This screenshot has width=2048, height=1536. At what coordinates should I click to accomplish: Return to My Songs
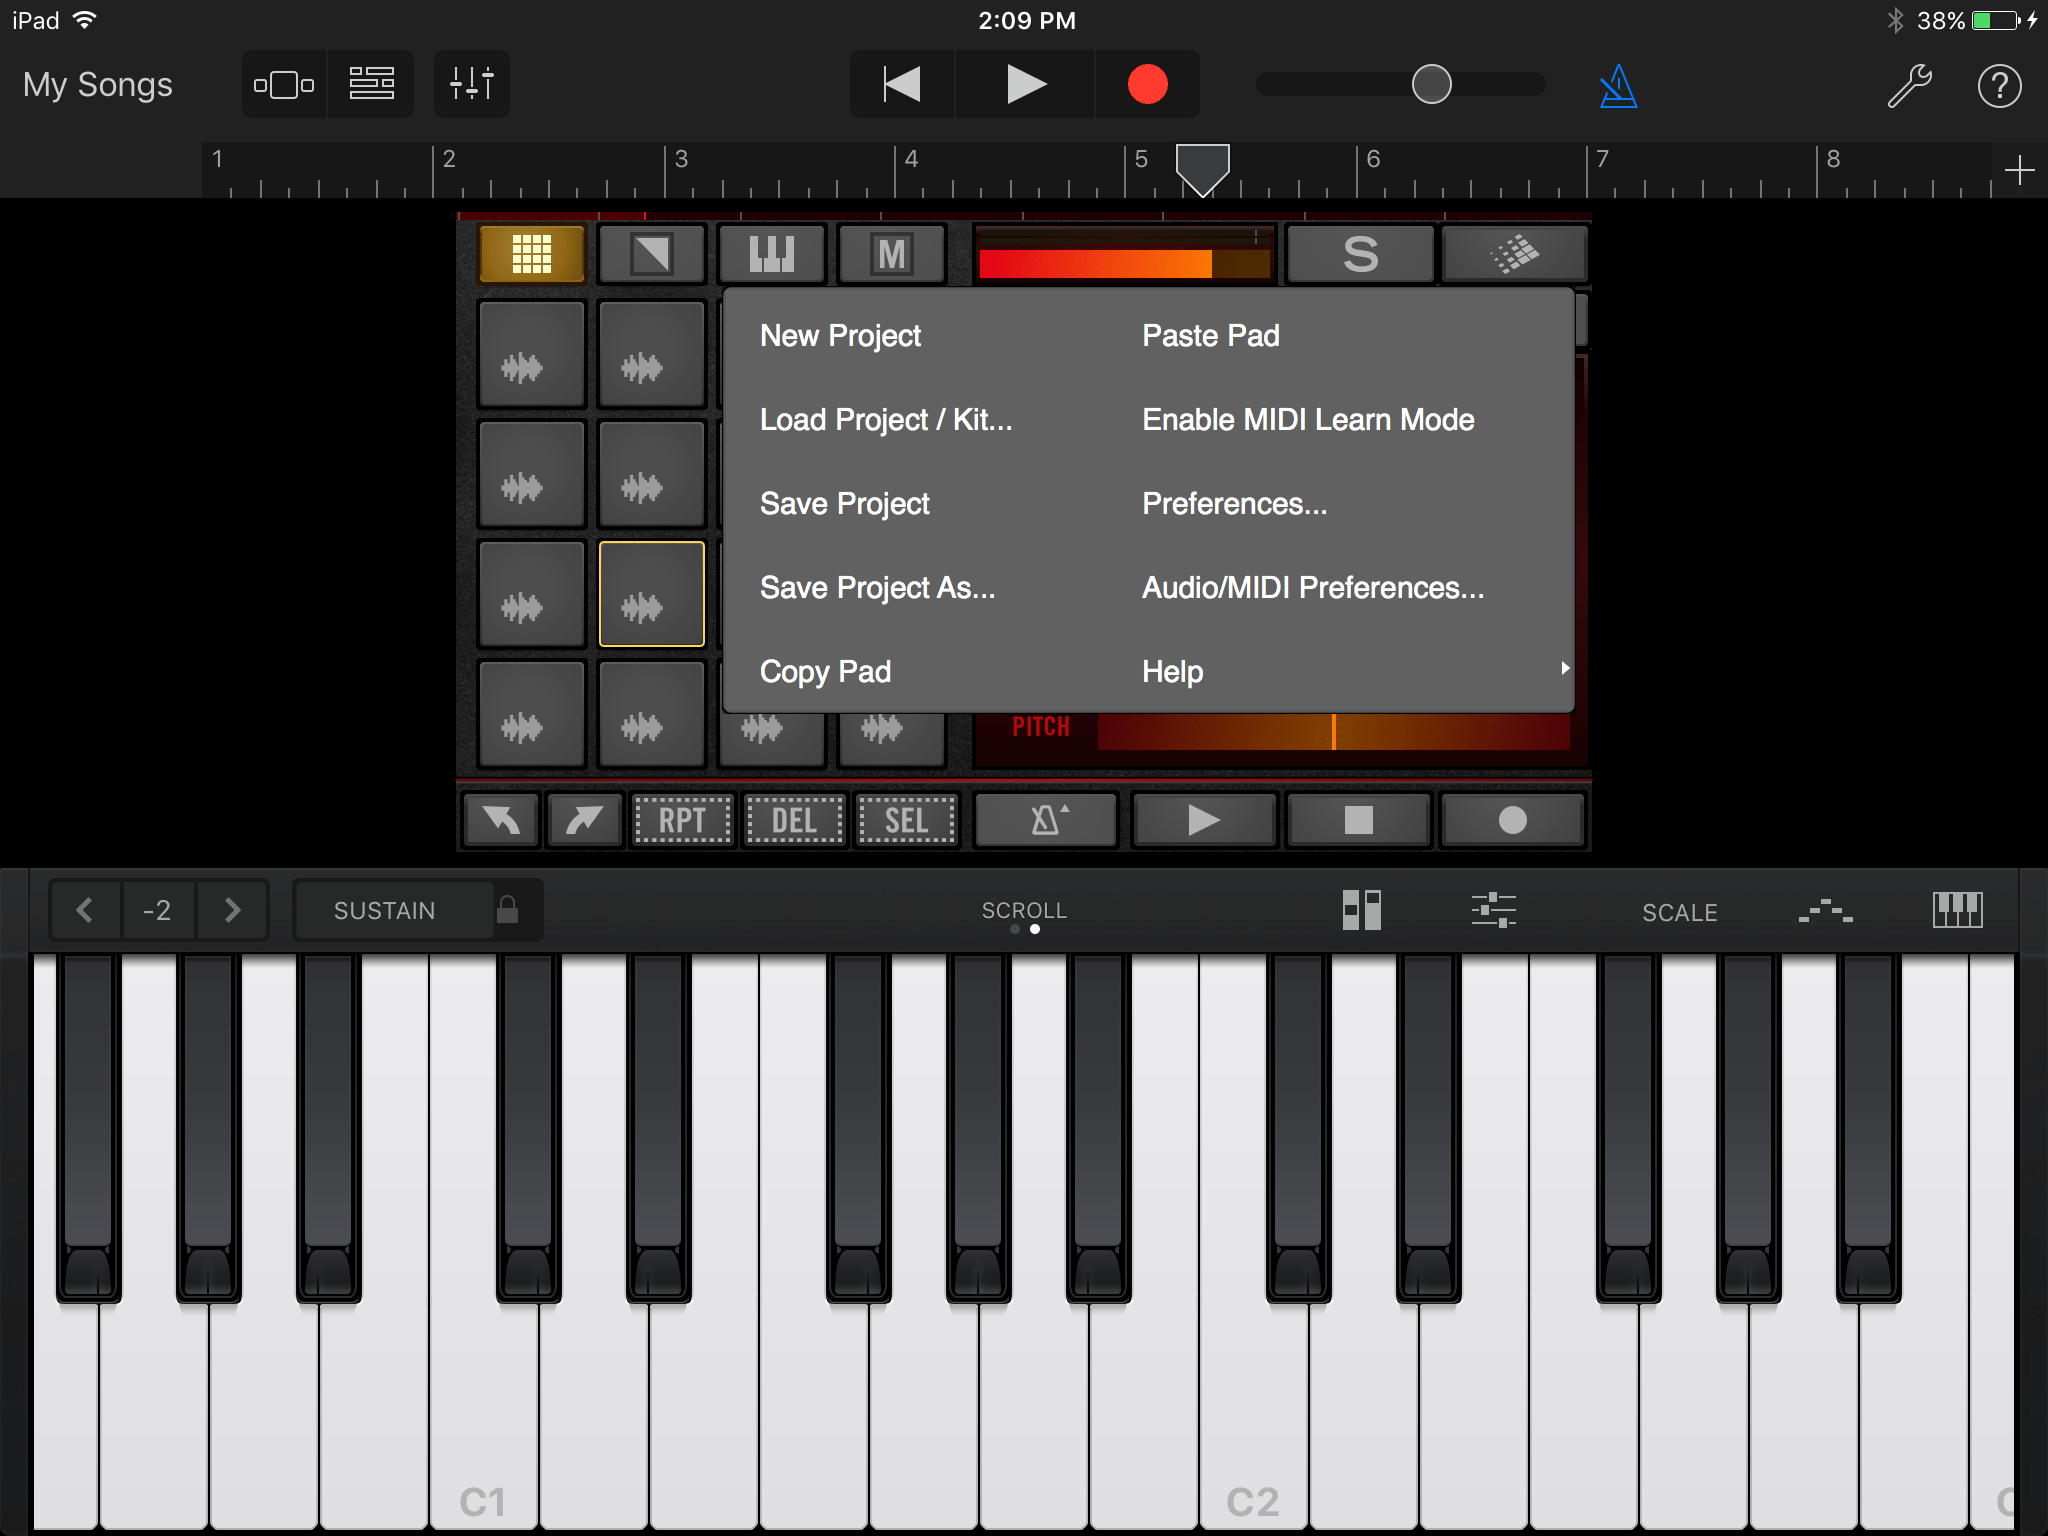97,84
